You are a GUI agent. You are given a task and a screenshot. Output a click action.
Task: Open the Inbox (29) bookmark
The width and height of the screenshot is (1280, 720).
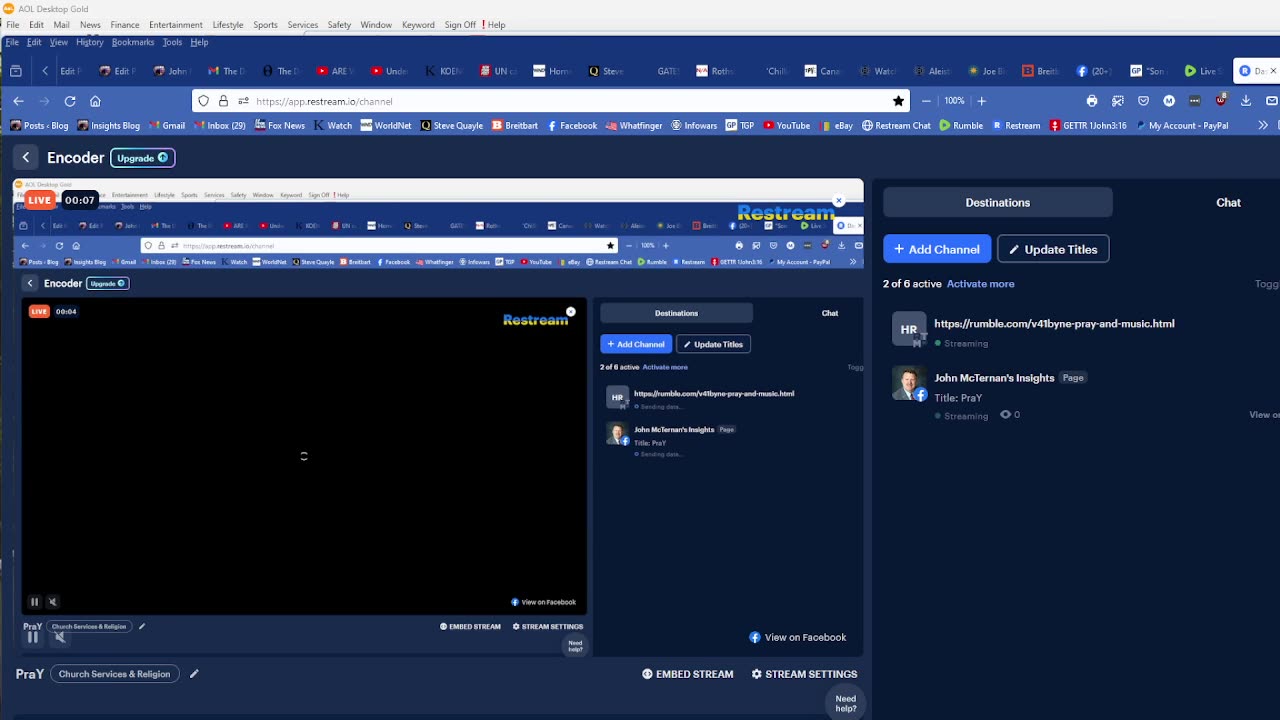pyautogui.click(x=220, y=125)
